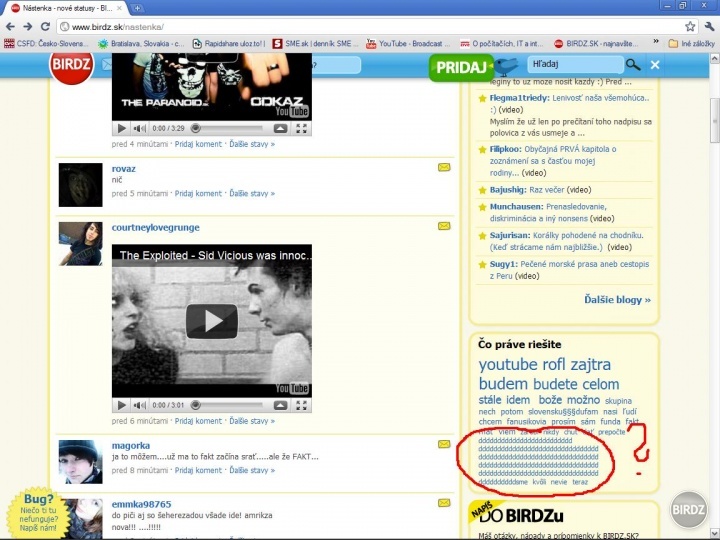
Task: Click the blue bird mascot icon
Action: 505,67
